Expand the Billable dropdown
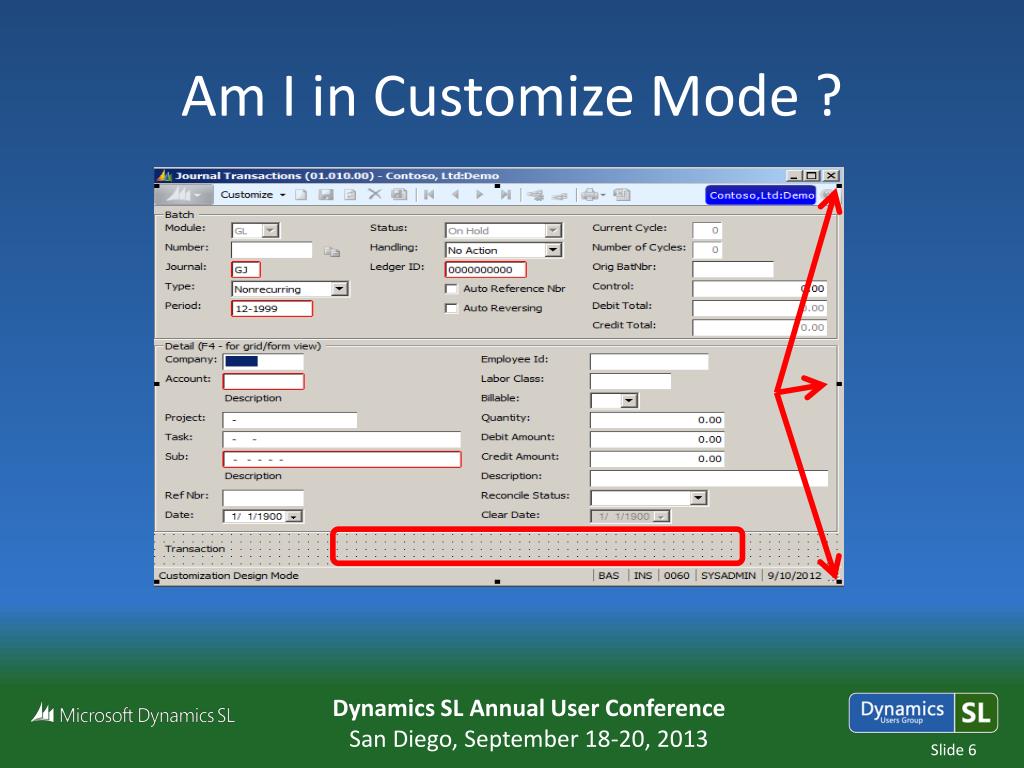 pyautogui.click(x=629, y=400)
